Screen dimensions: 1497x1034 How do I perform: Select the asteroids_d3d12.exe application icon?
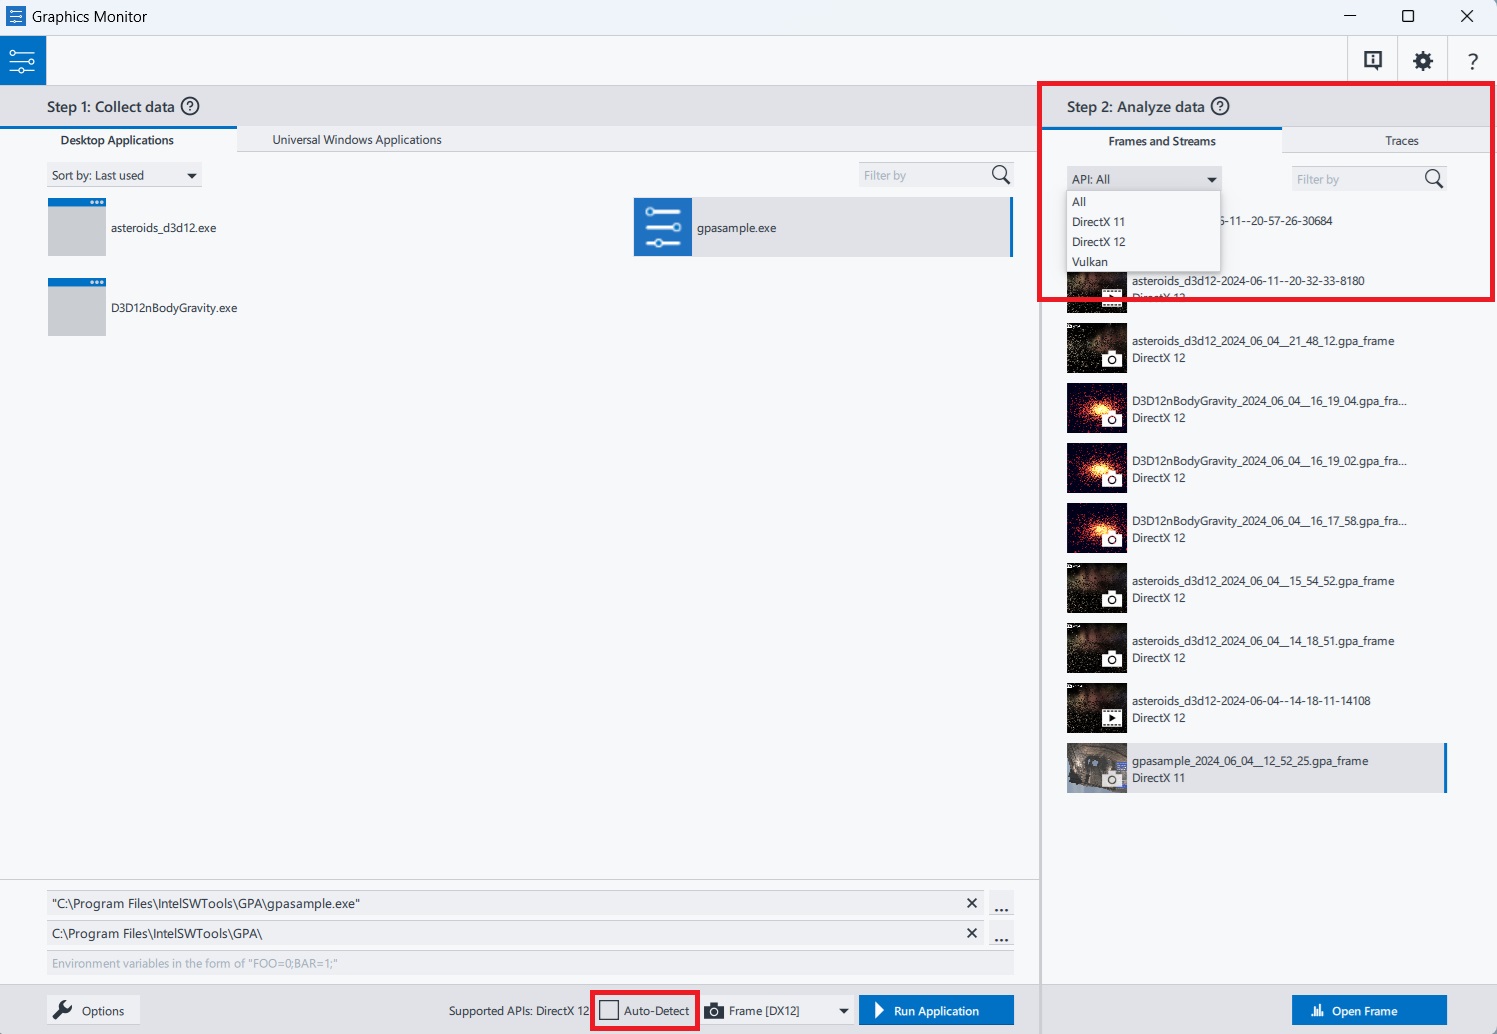77,227
